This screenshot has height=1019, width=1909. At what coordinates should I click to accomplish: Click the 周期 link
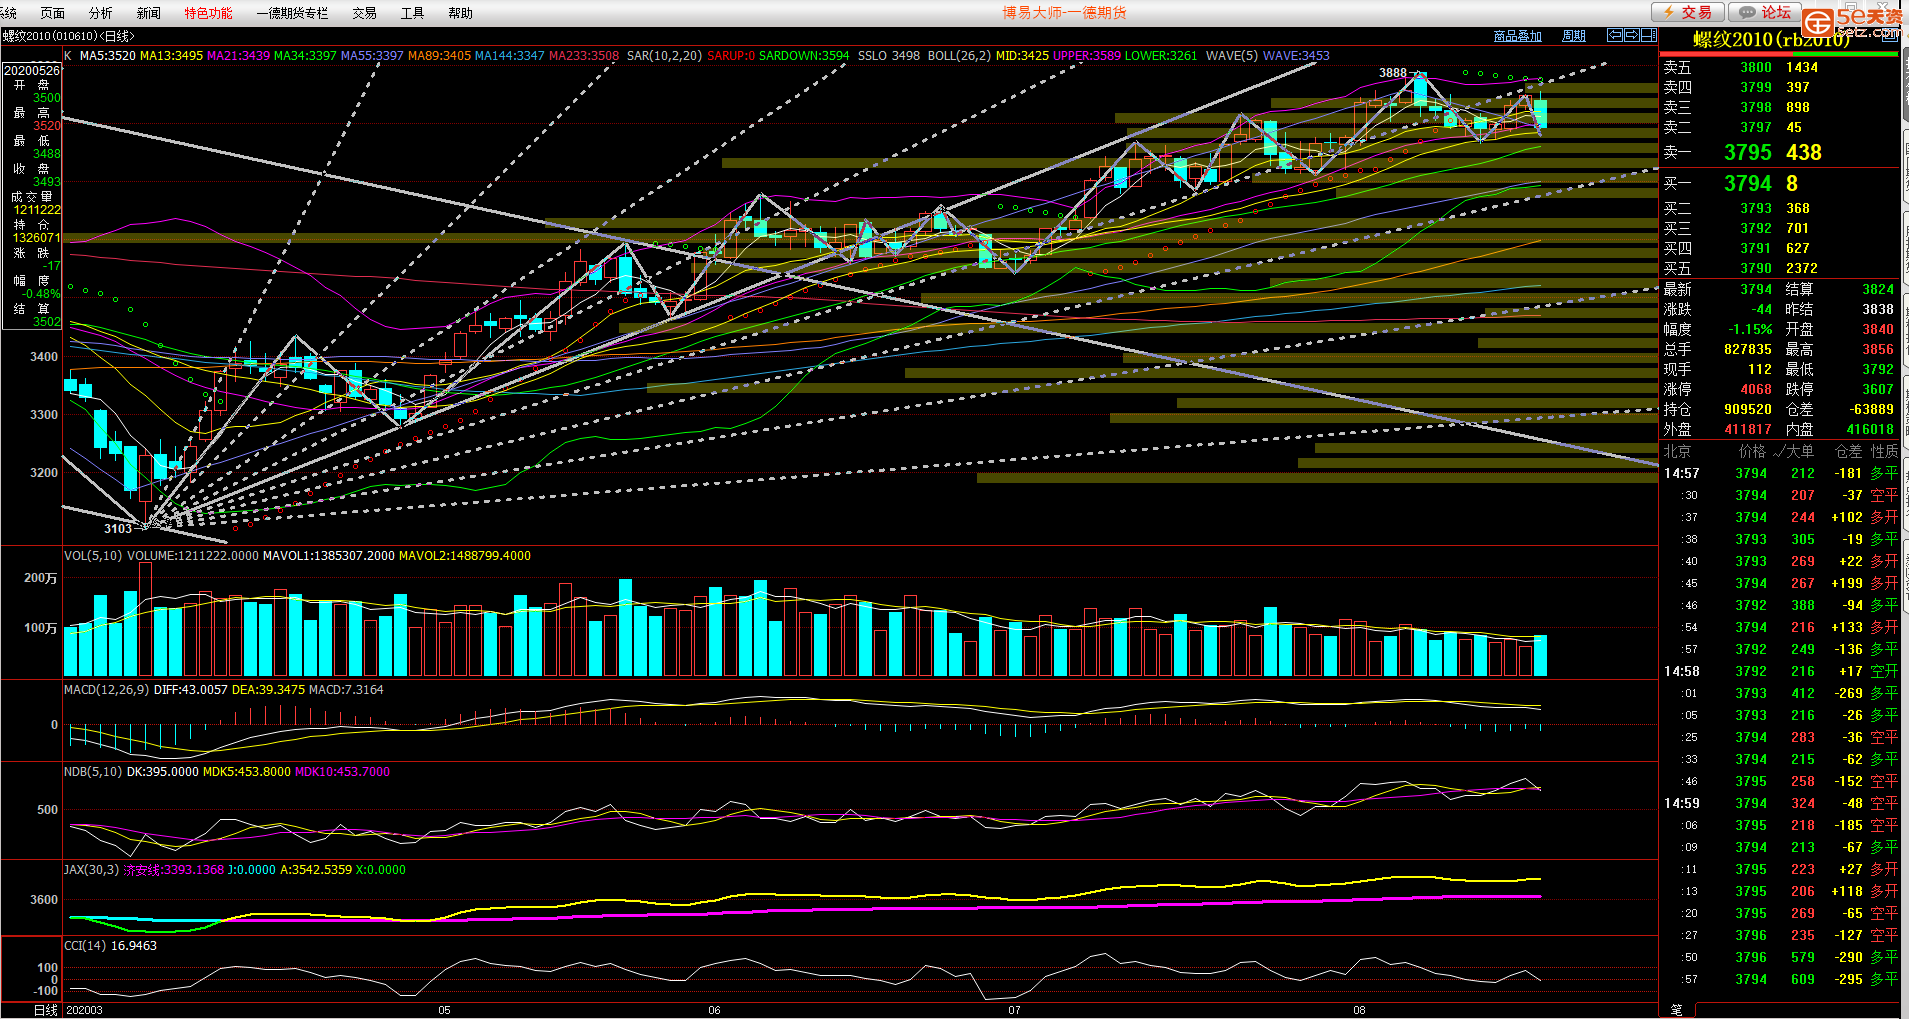[1574, 36]
